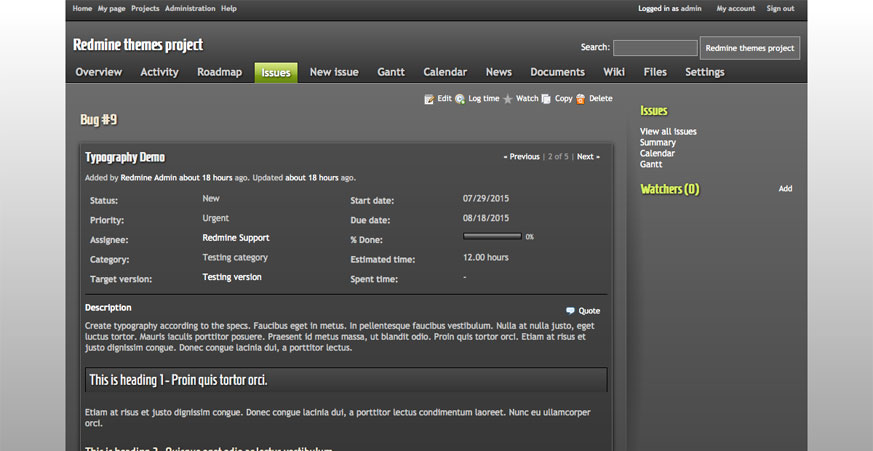Click the heading 1 Proin quis tortor orci
This screenshot has height=451, width=873.
click(x=178, y=380)
